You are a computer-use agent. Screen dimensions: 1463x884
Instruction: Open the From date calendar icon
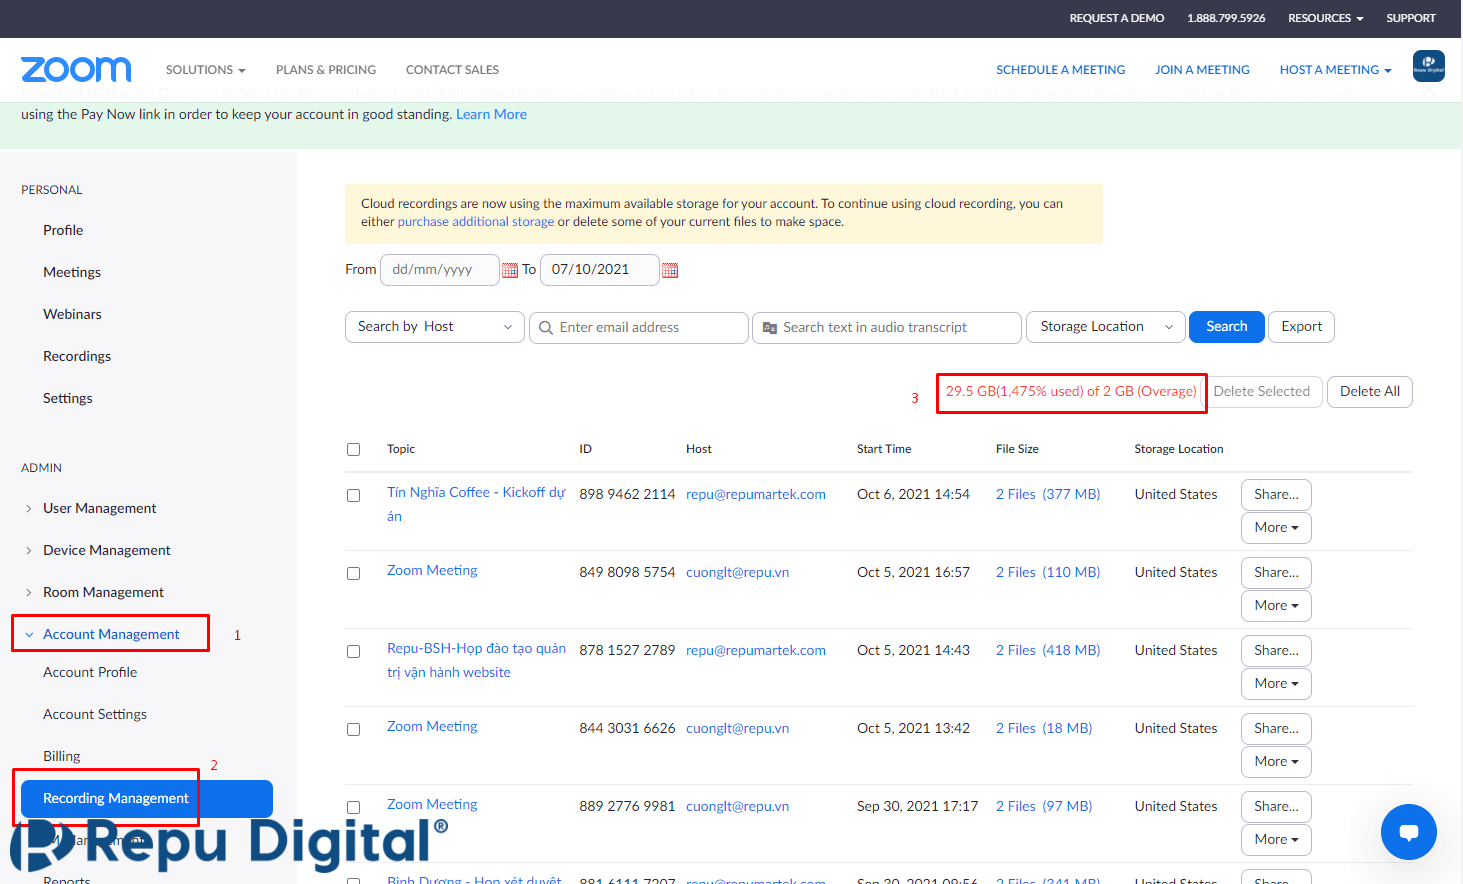pyautogui.click(x=510, y=270)
